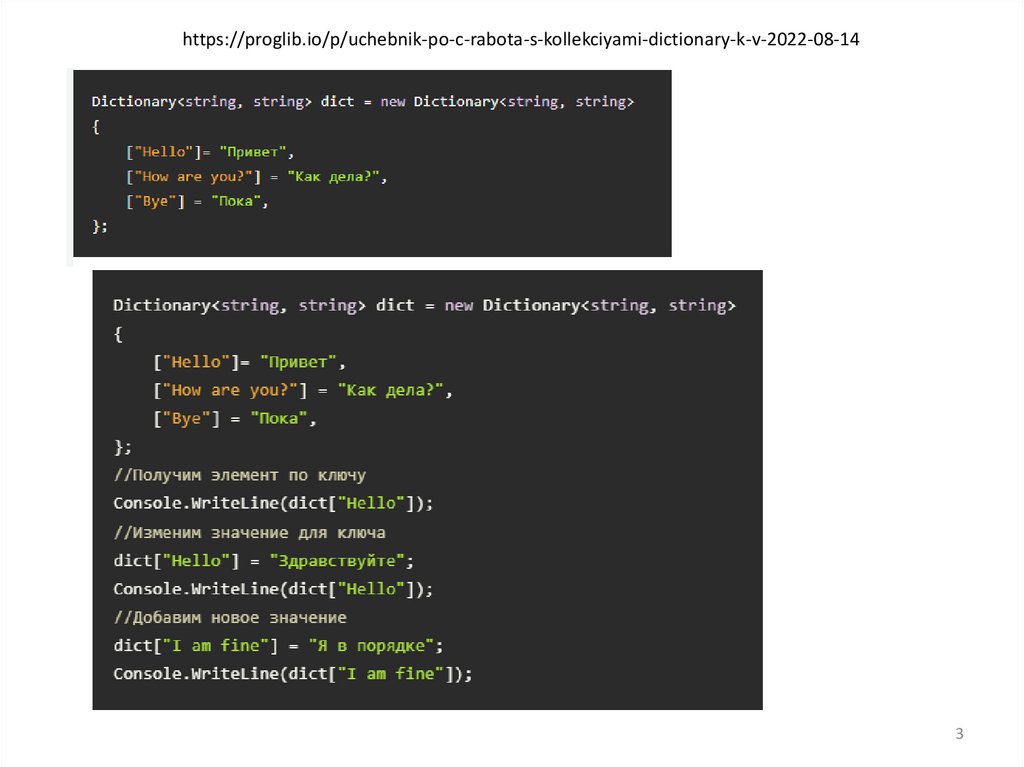Click the "Привет" string in the smaller upper code block
Screen dimensions: 1024x767
point(253,152)
